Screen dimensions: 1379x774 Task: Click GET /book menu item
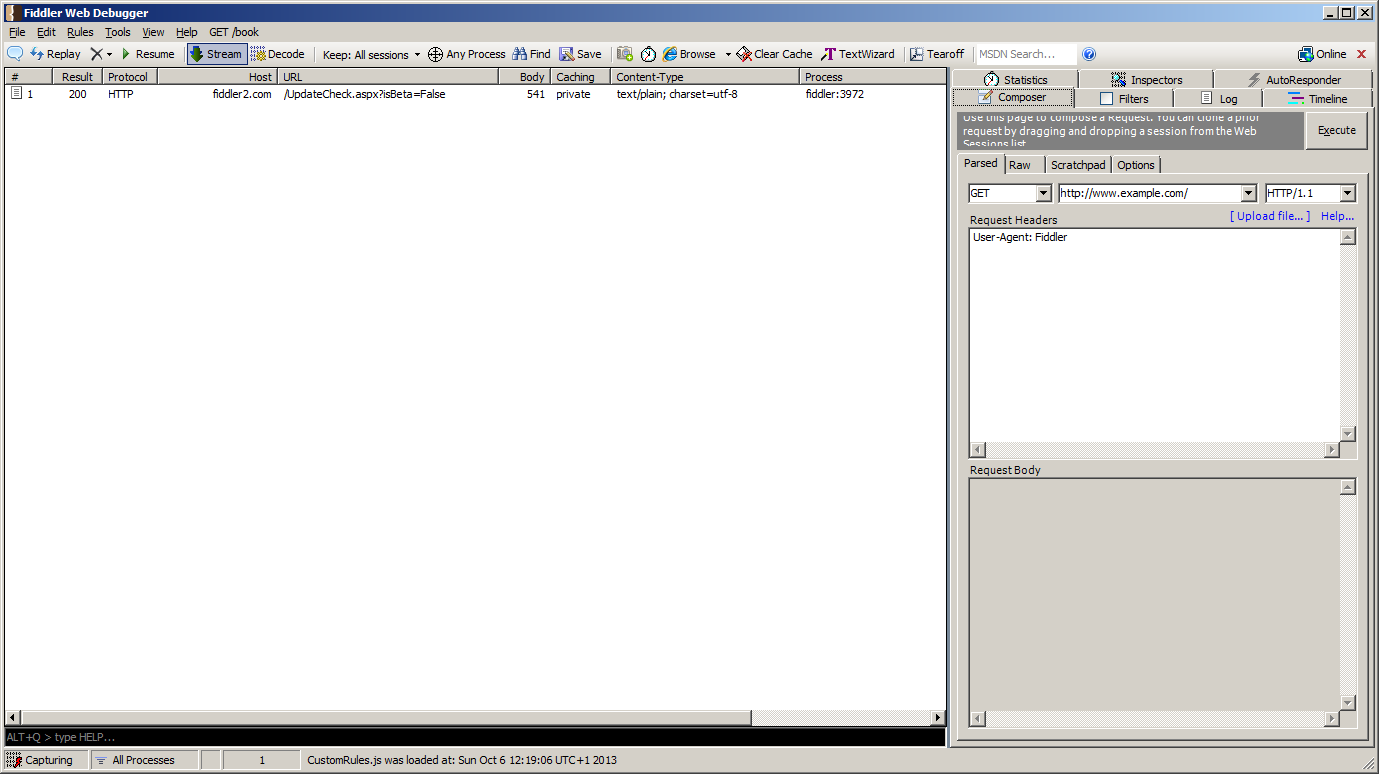pyautogui.click(x=234, y=32)
